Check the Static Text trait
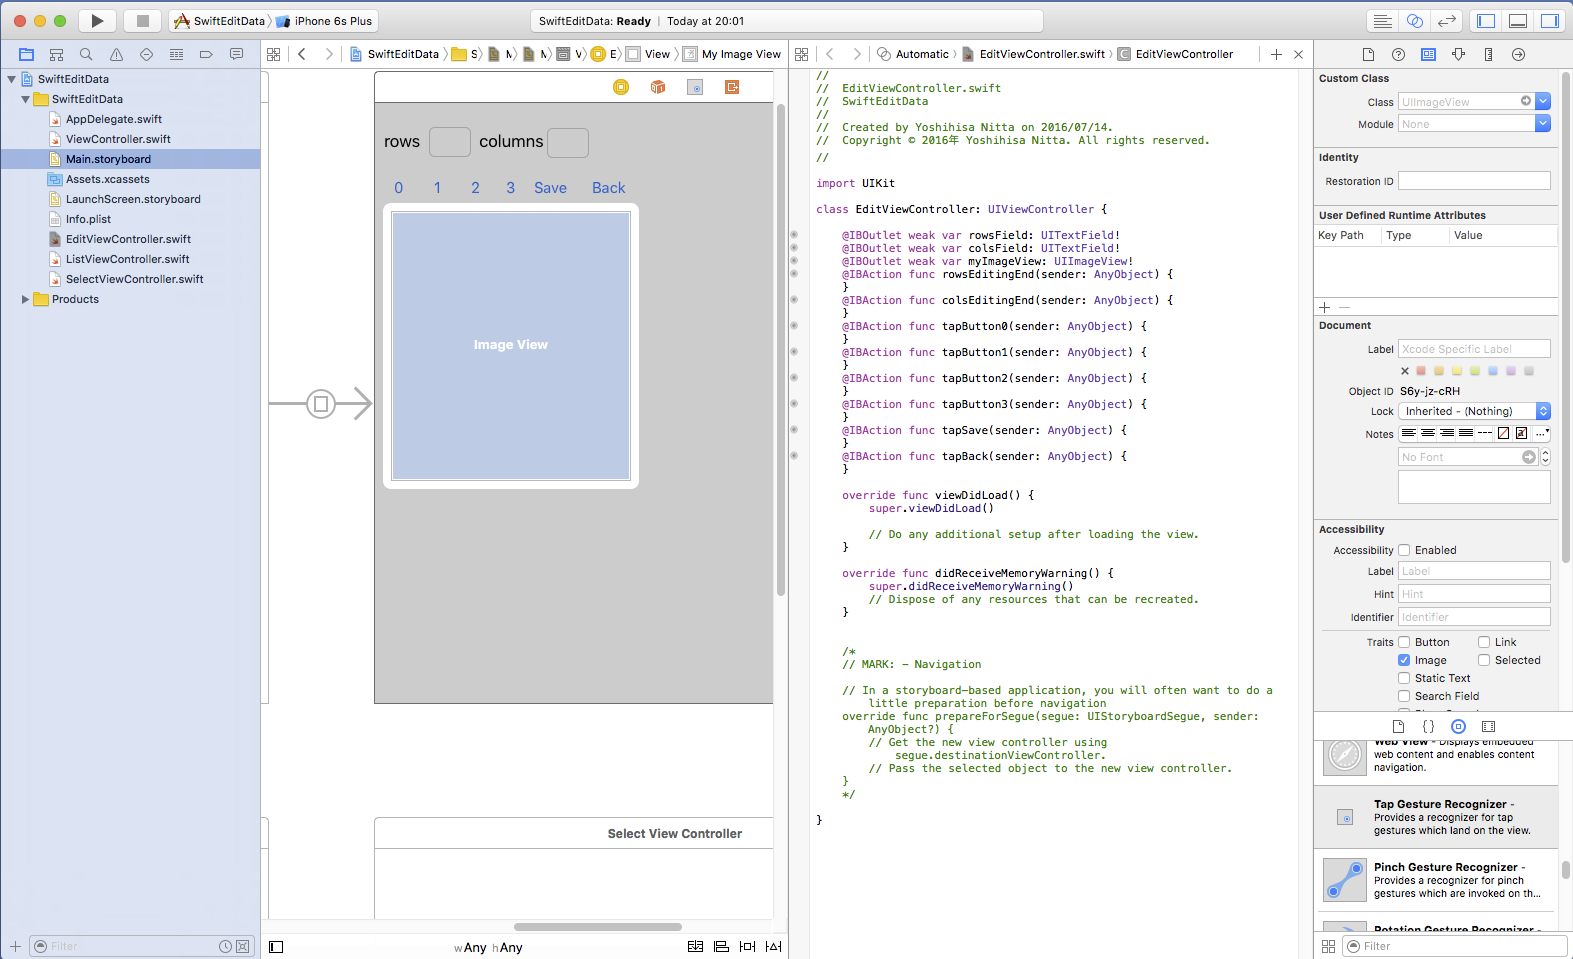1573x959 pixels. coord(1404,678)
